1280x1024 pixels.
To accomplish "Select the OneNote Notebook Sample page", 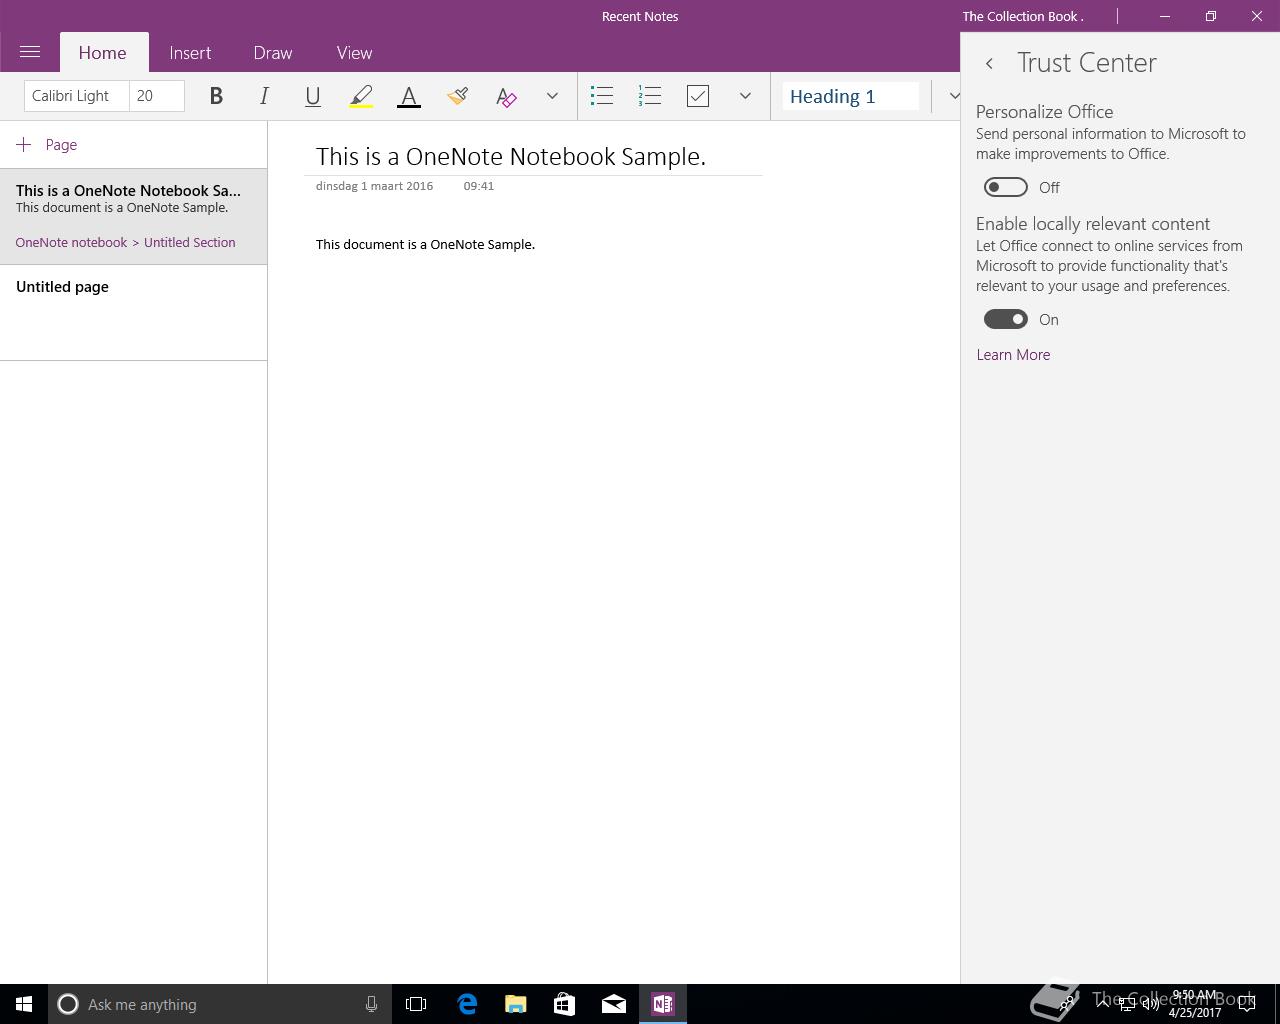I will pyautogui.click(x=133, y=217).
